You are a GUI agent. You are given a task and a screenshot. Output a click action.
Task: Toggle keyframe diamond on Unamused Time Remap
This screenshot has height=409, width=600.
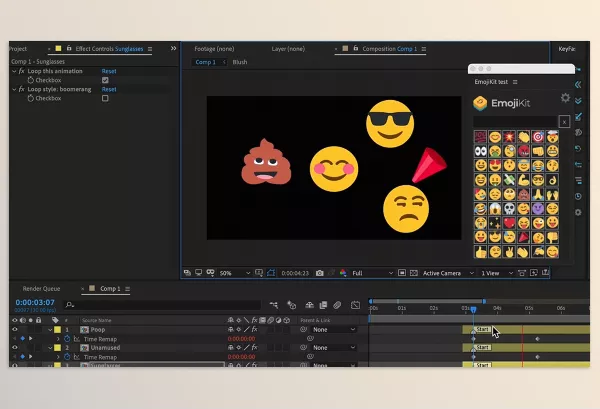pos(23,357)
